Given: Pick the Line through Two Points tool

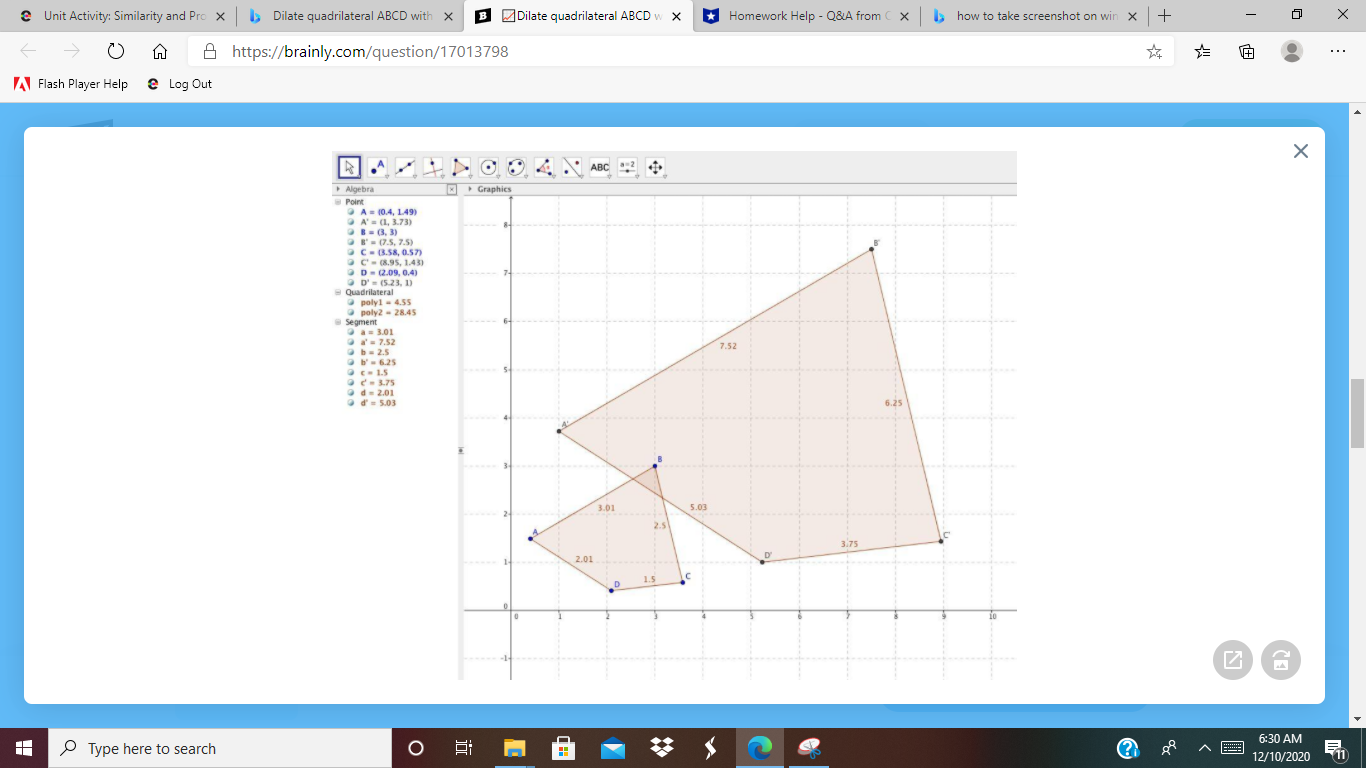Looking at the screenshot, I should [x=405, y=167].
